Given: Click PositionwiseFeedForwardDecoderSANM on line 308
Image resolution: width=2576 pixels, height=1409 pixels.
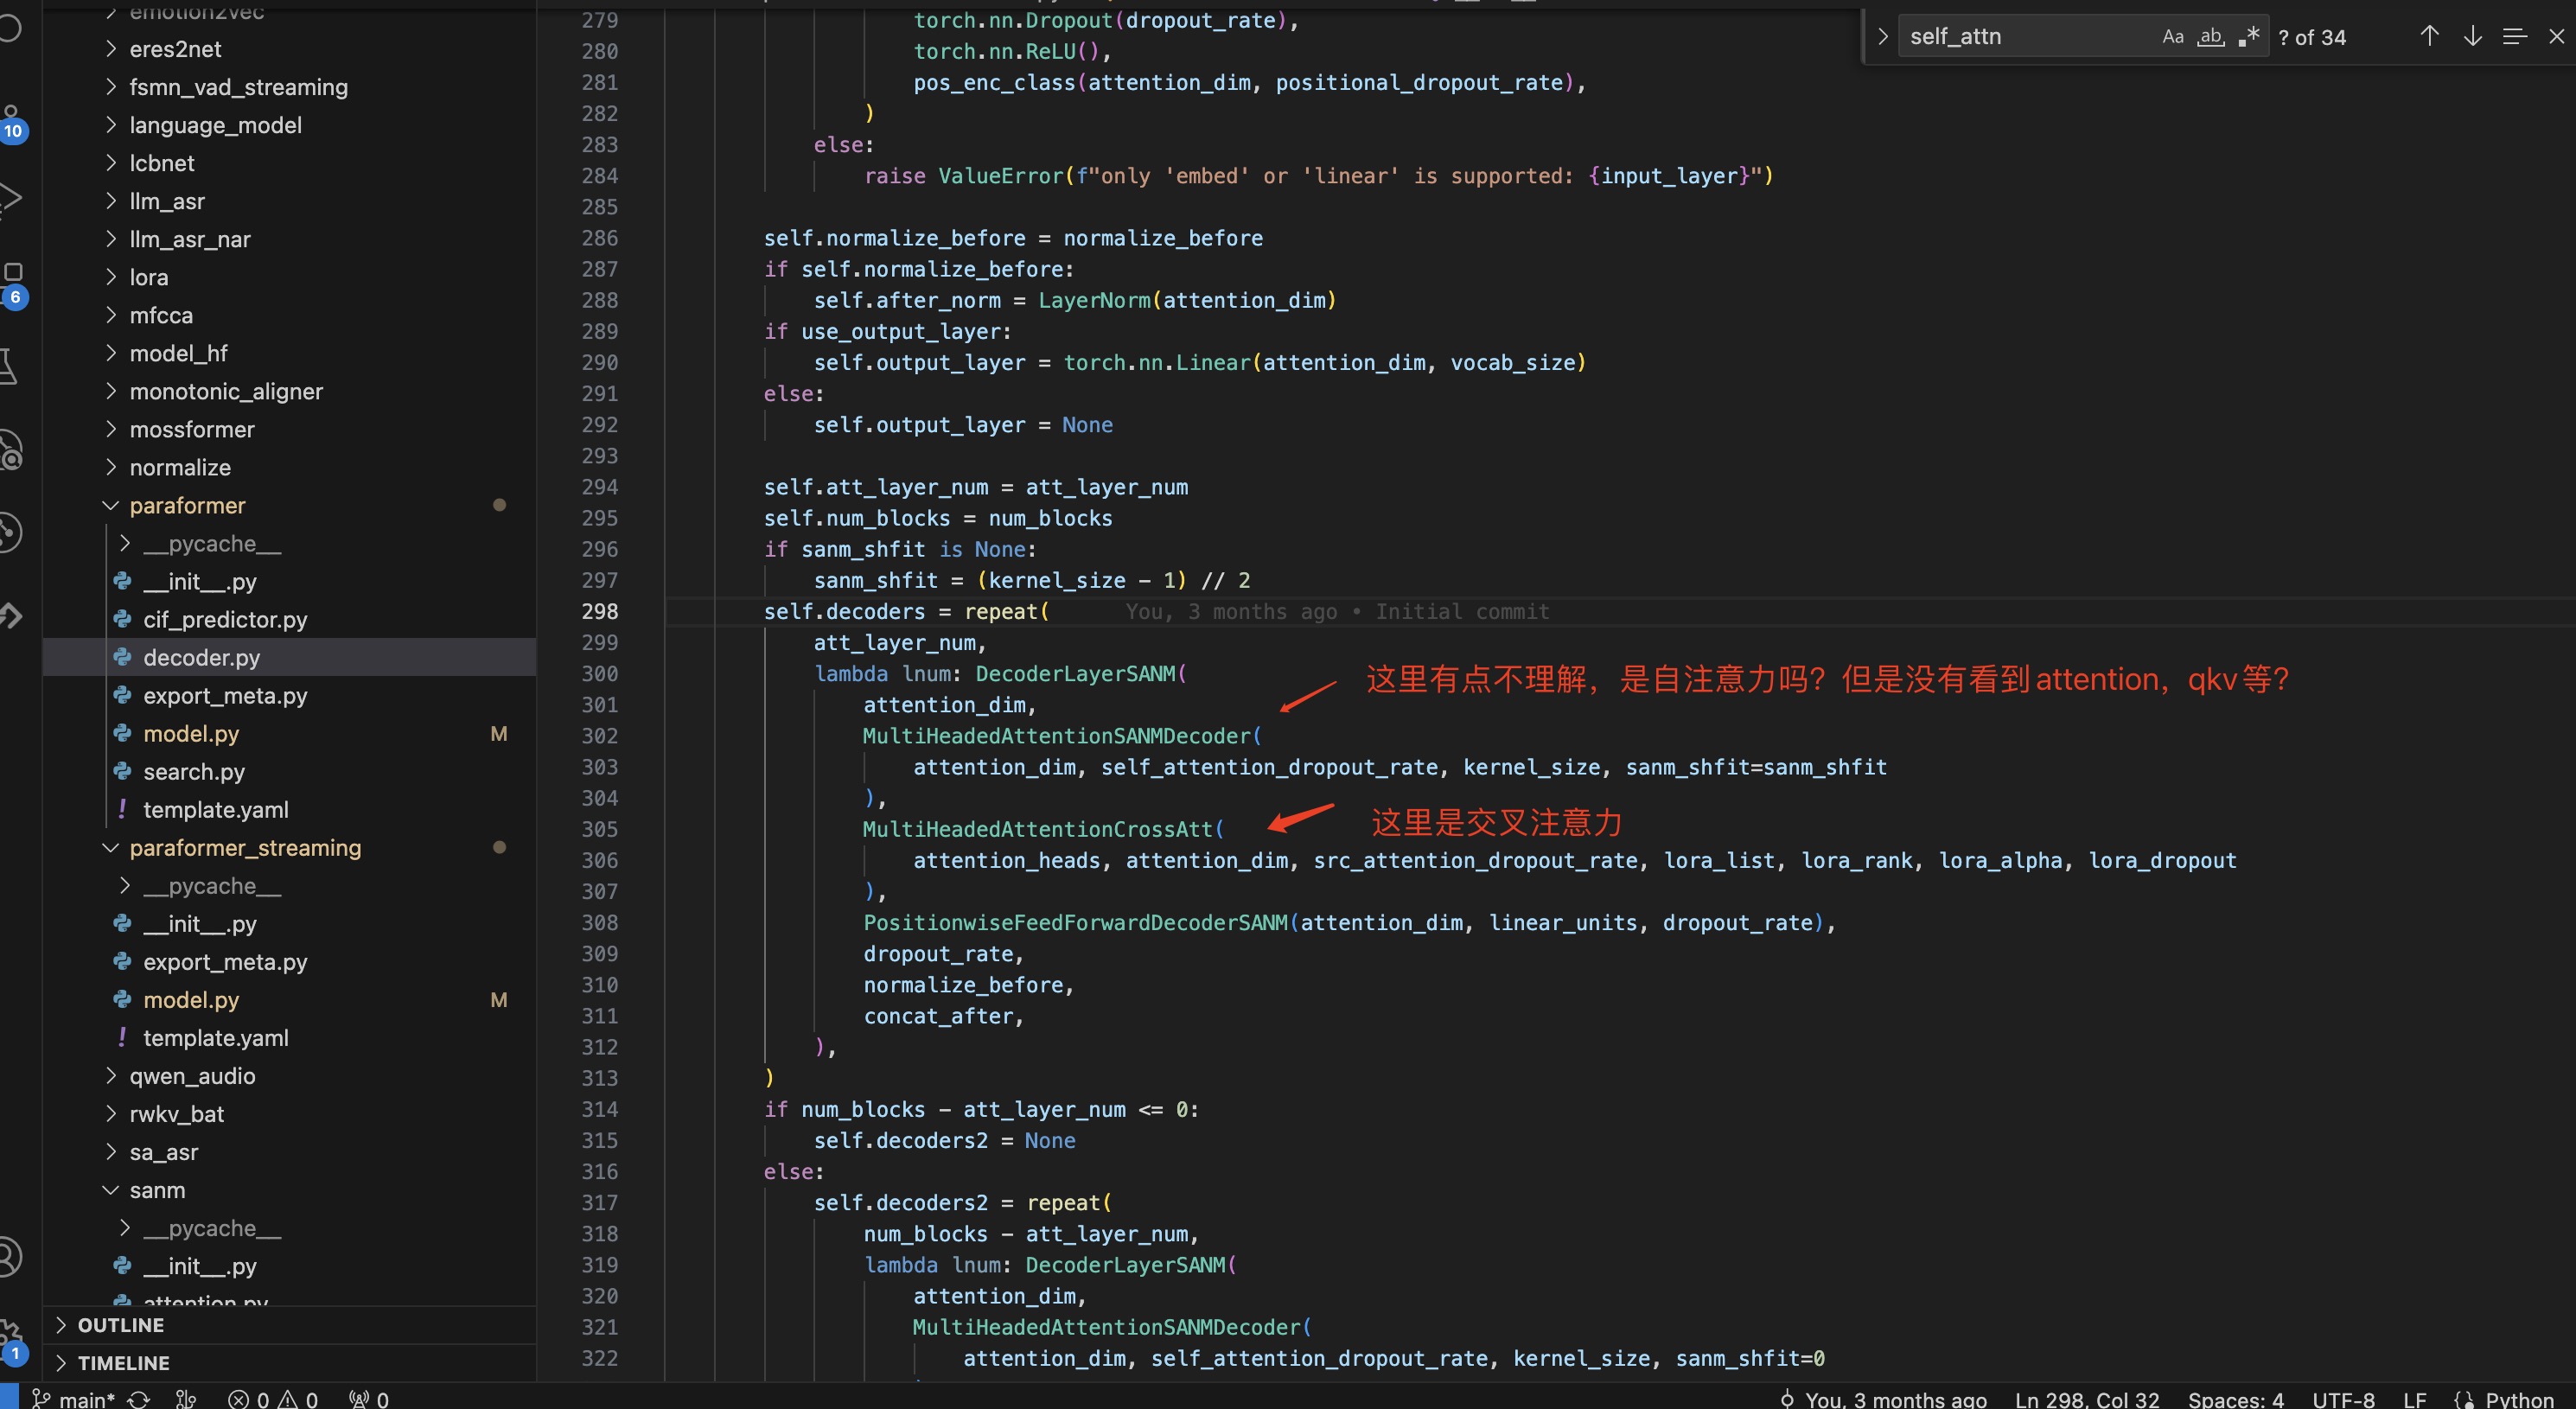Looking at the screenshot, I should click(1076, 922).
